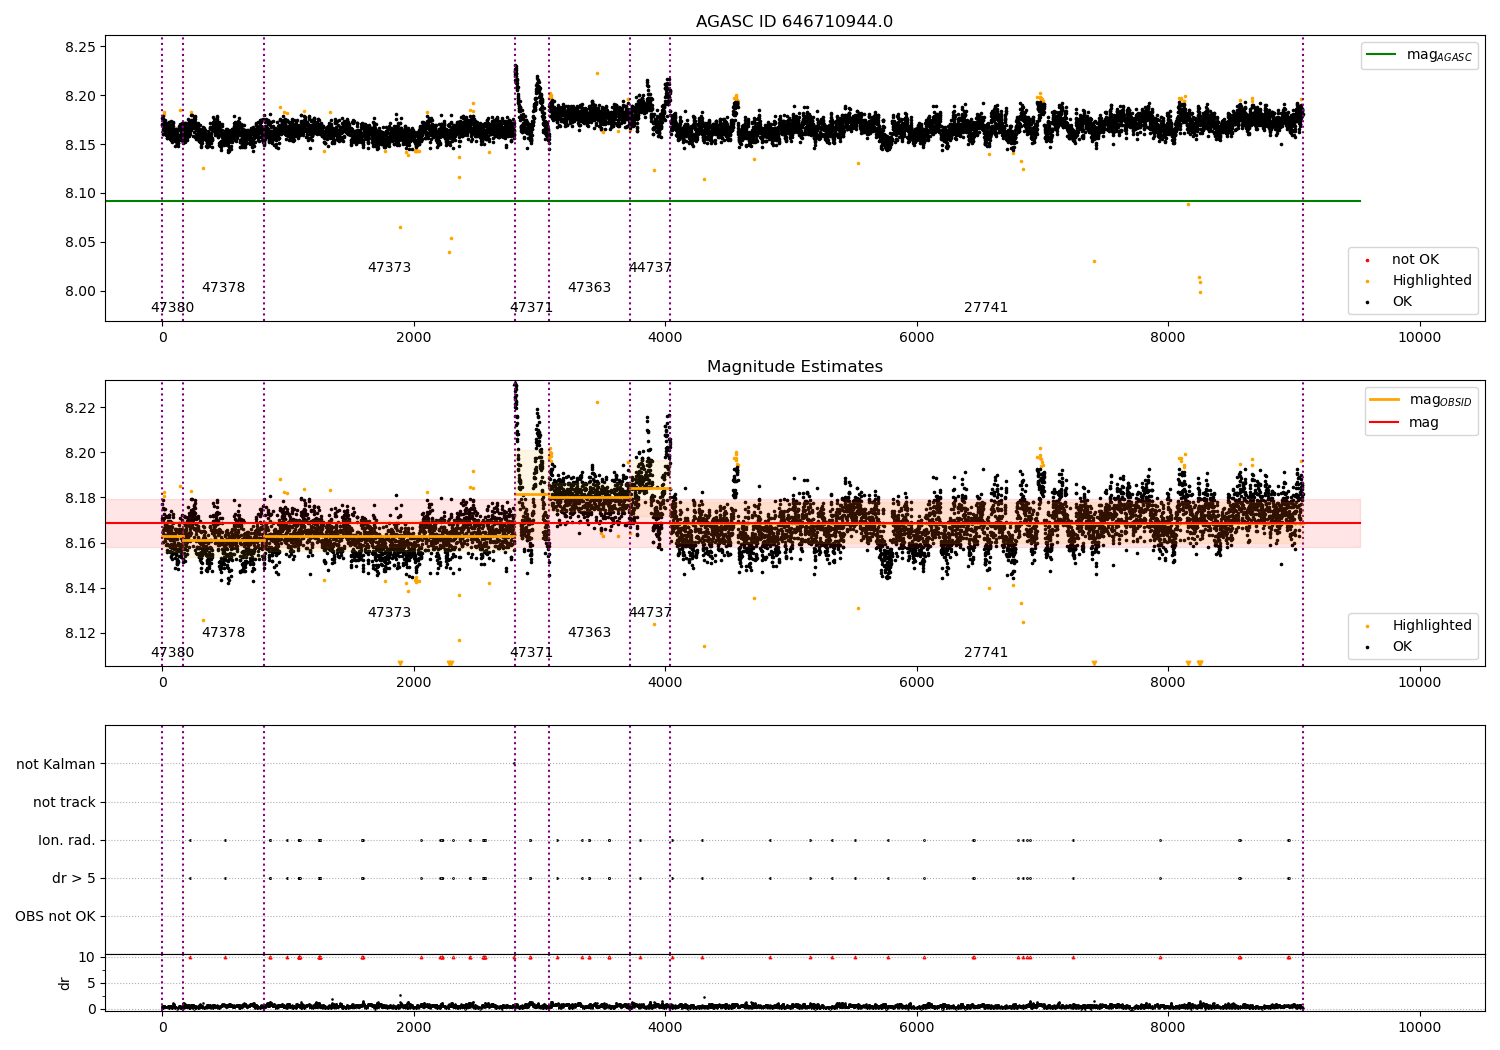The height and width of the screenshot is (1050, 1500).
Task: Click obsid label 27741 in Magnitude Estimates plot
Action: tap(986, 653)
